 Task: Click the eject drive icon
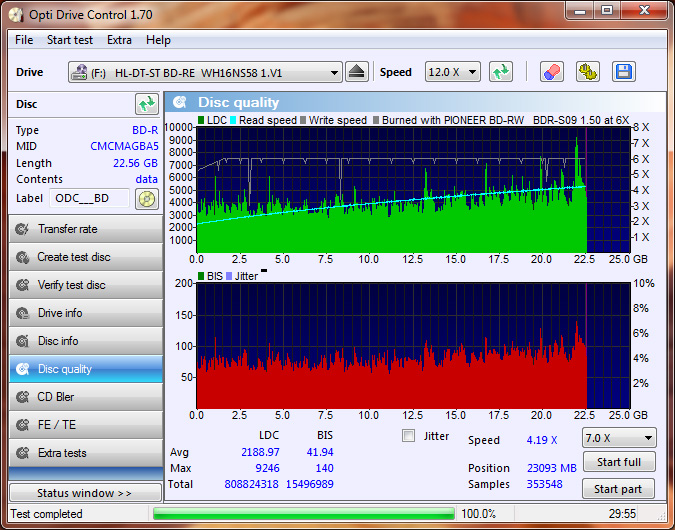pos(358,72)
